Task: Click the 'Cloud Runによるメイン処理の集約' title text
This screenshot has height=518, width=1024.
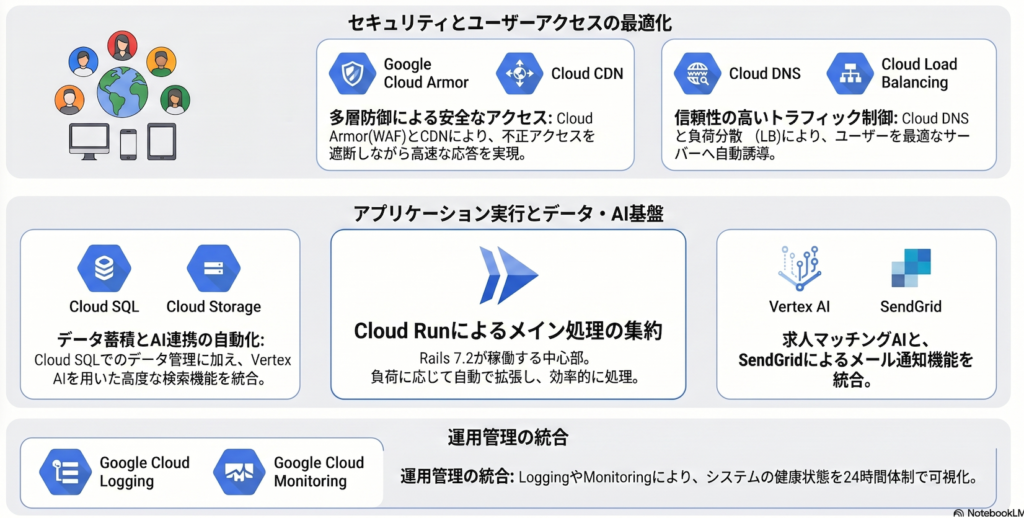Action: tap(508, 331)
